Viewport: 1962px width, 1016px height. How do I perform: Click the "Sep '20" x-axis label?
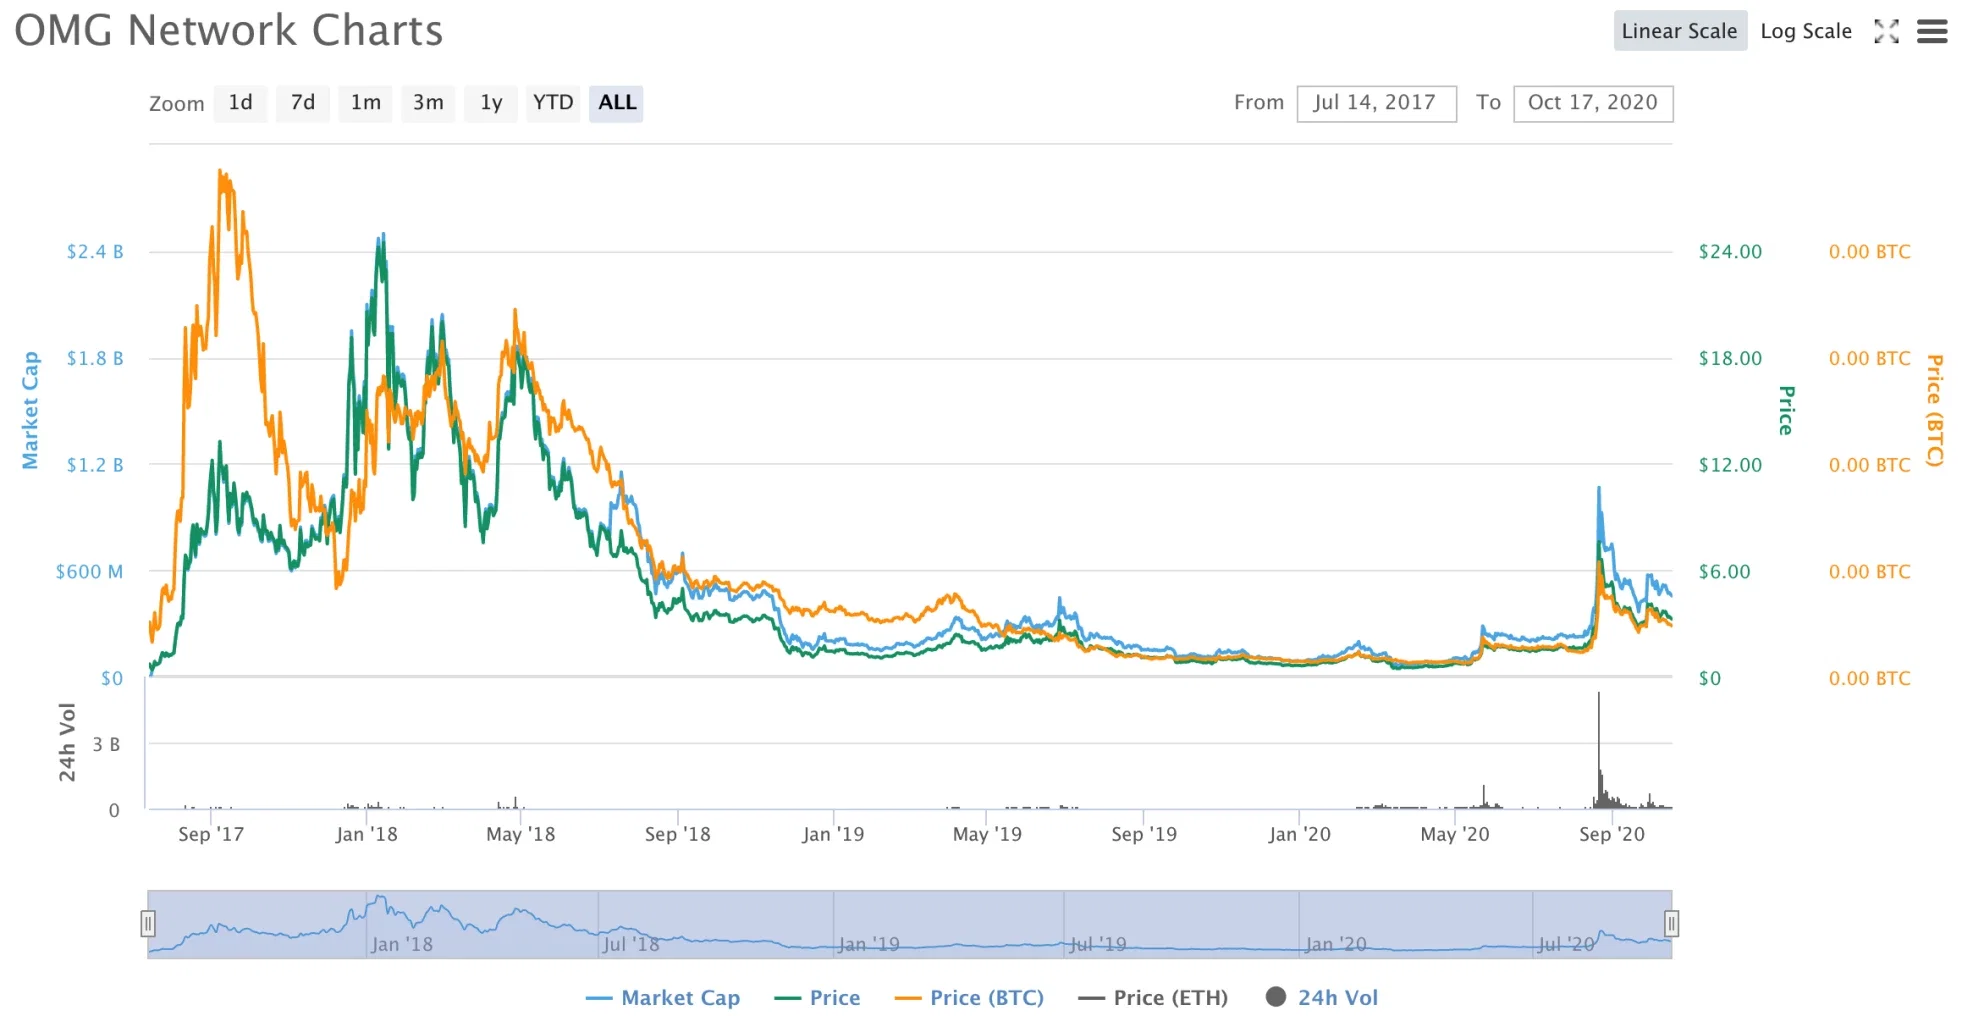click(1611, 834)
